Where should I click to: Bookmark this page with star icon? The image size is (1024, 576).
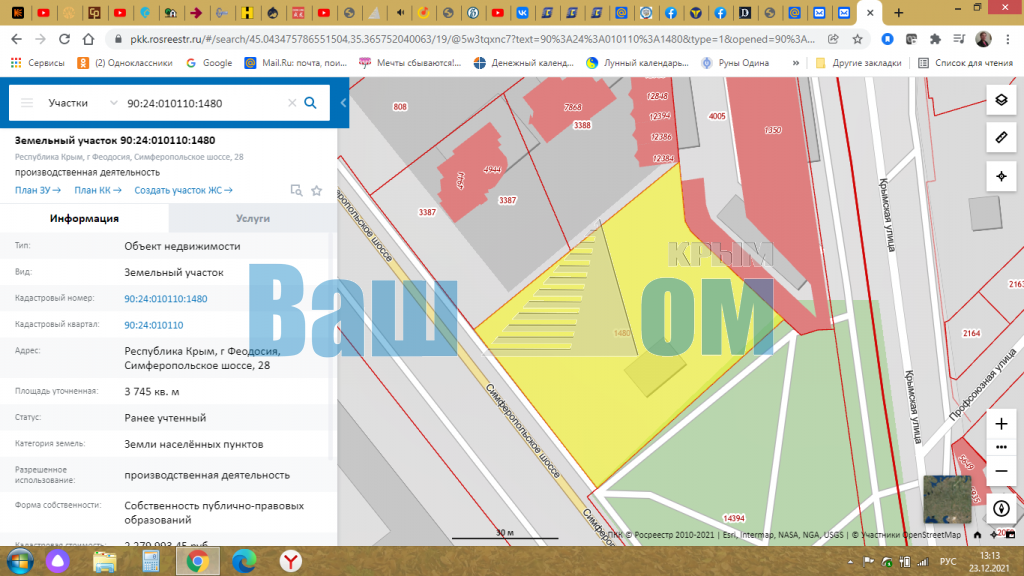pos(857,39)
